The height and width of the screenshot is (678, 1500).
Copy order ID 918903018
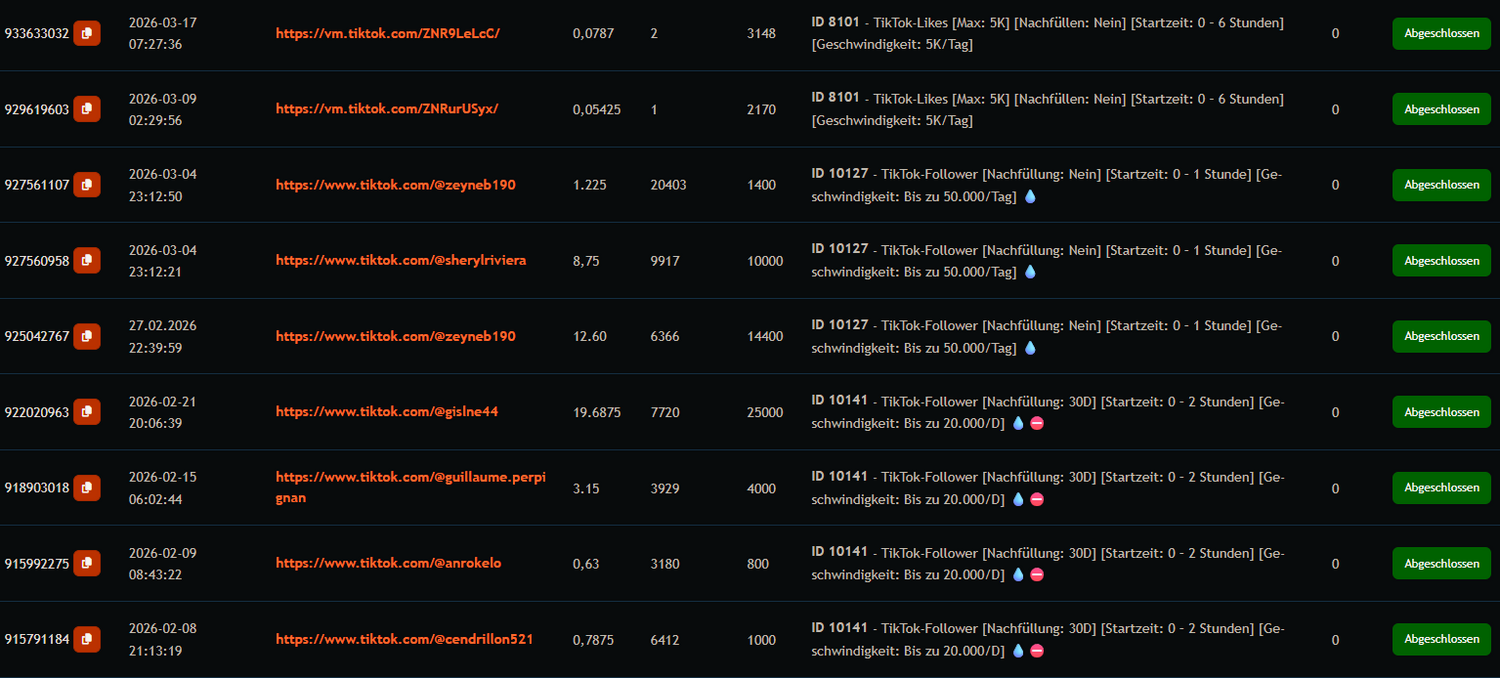tap(87, 488)
